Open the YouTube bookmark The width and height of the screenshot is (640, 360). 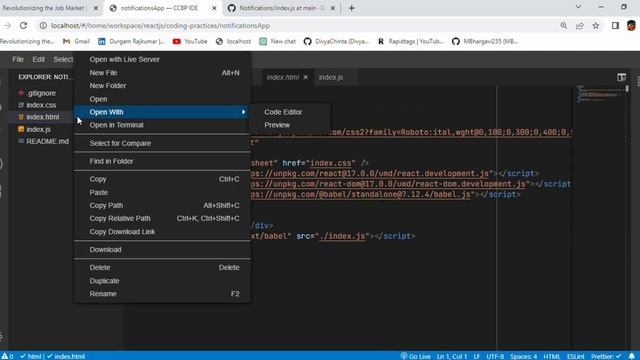[190, 41]
